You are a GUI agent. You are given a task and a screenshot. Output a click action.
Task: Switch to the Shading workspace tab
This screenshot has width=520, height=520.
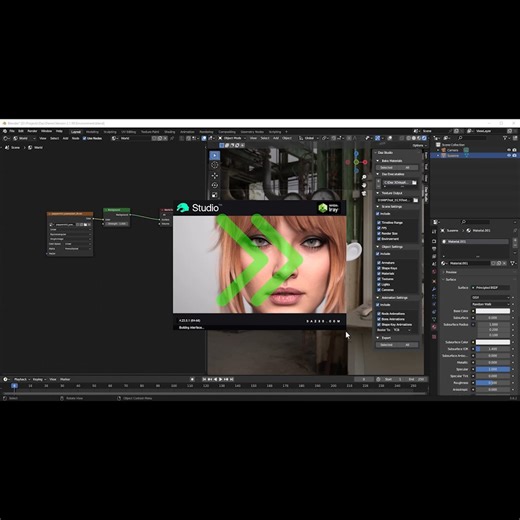point(169,132)
